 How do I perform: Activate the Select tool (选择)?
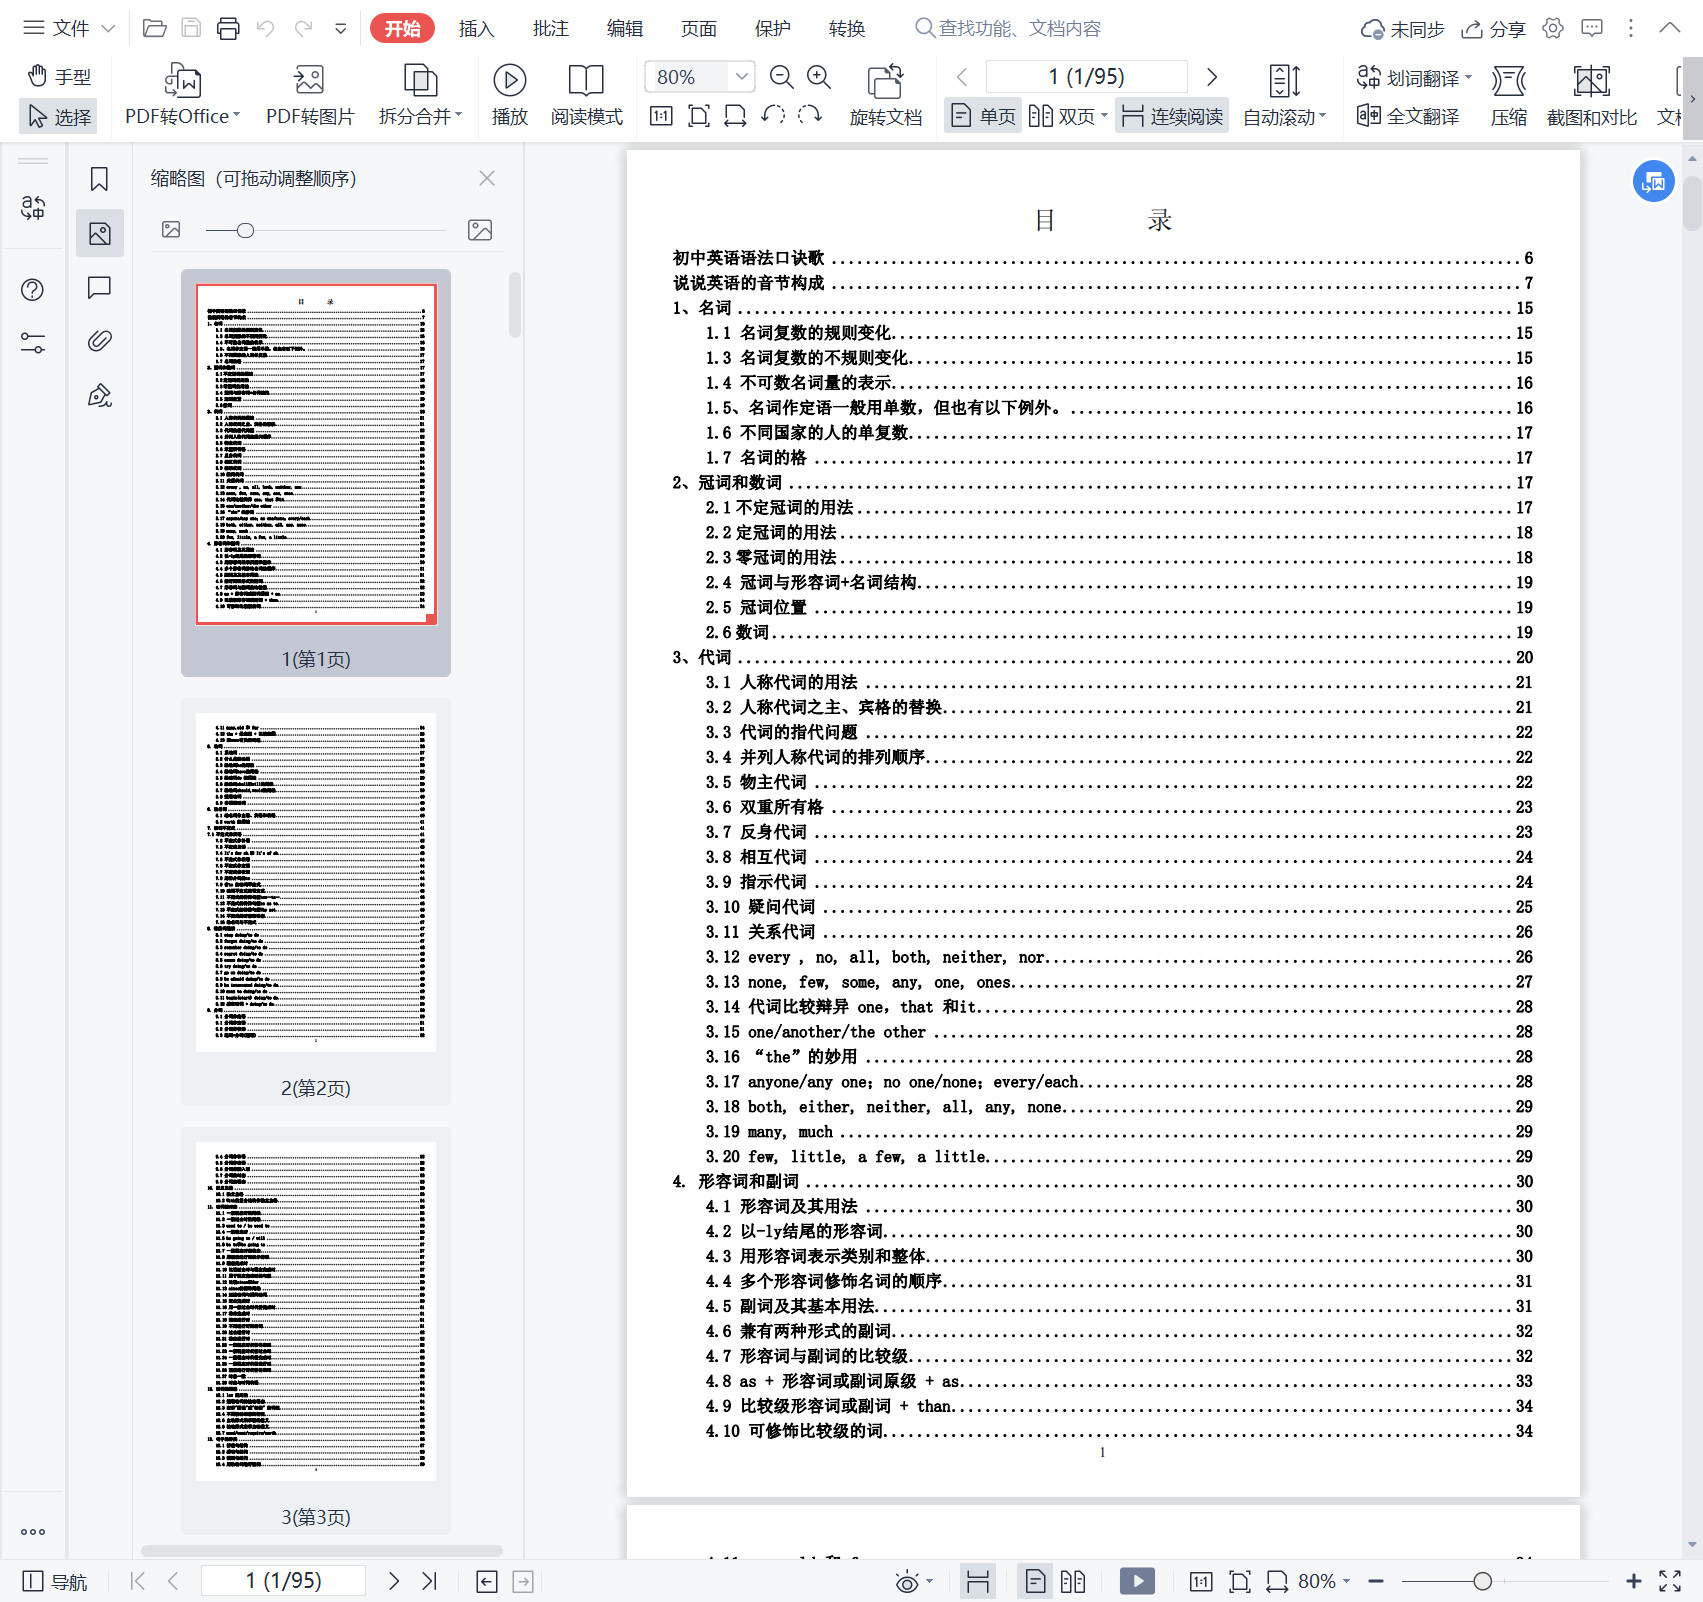(x=59, y=117)
